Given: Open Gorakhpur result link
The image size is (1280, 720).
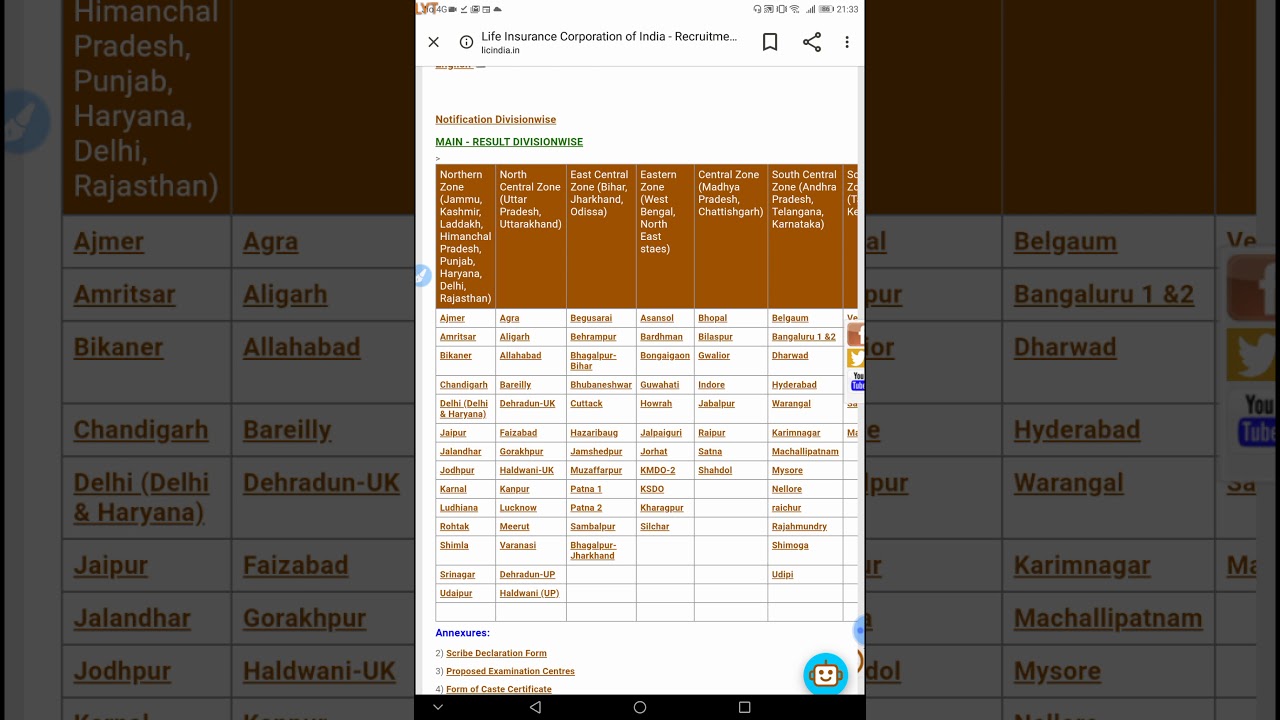Looking at the screenshot, I should tap(522, 452).
